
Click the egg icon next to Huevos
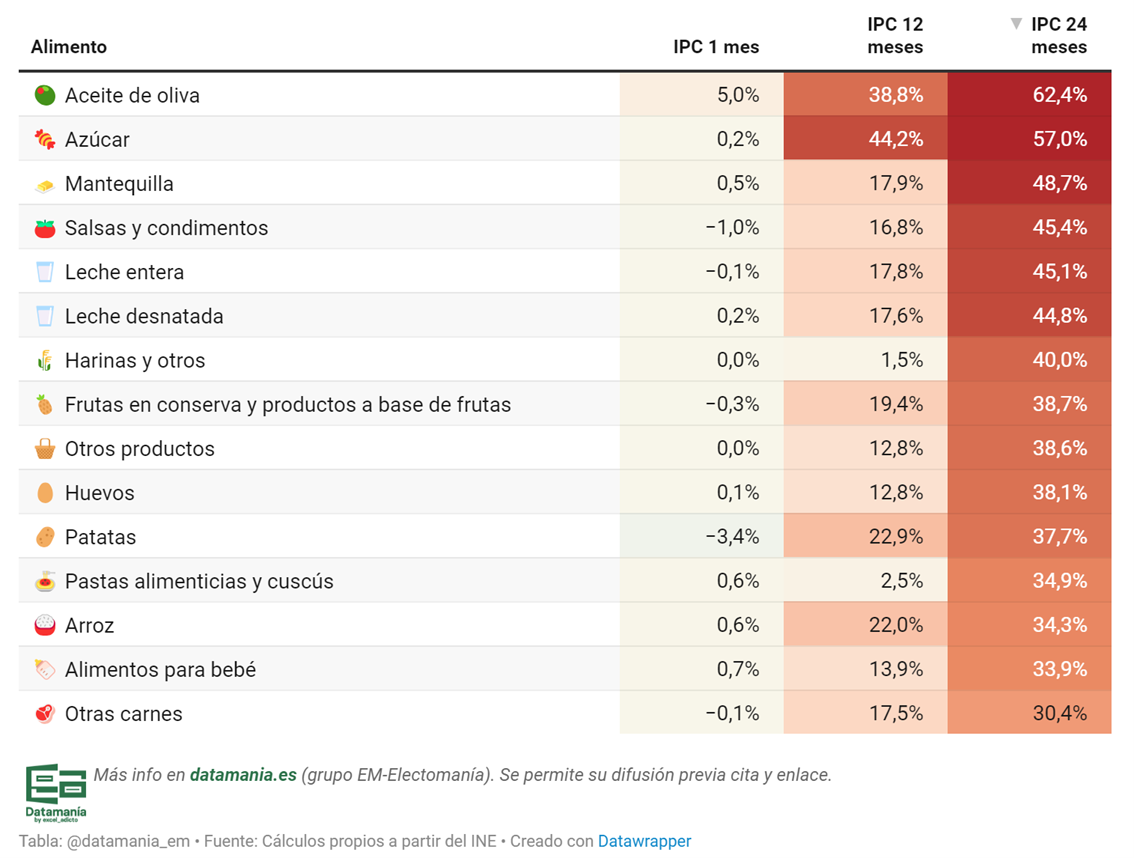(x=45, y=493)
